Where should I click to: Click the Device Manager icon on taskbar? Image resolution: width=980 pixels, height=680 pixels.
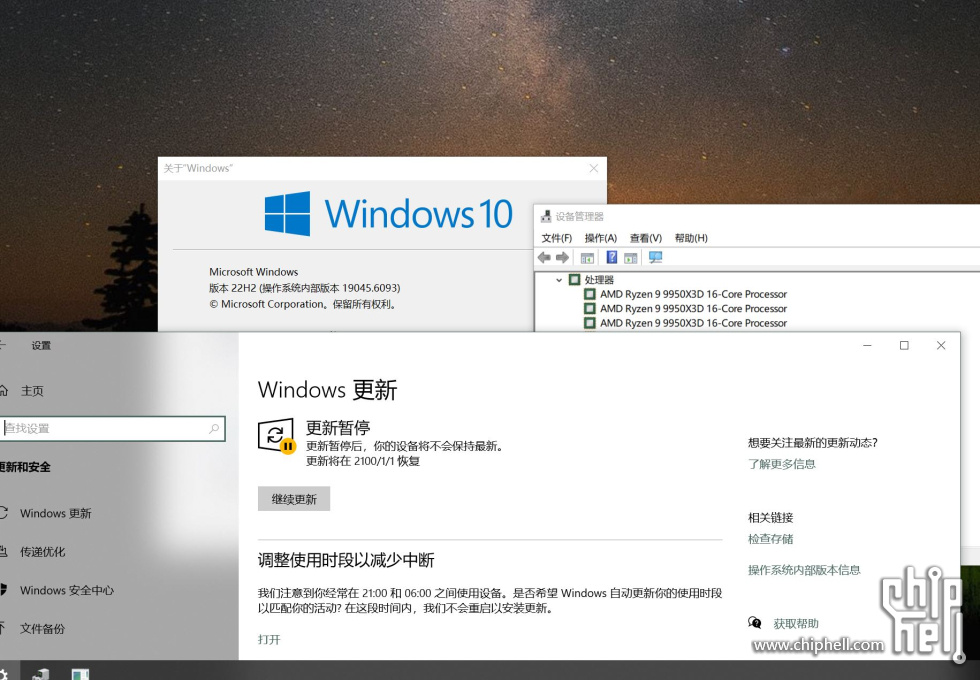pyautogui.click(x=41, y=674)
